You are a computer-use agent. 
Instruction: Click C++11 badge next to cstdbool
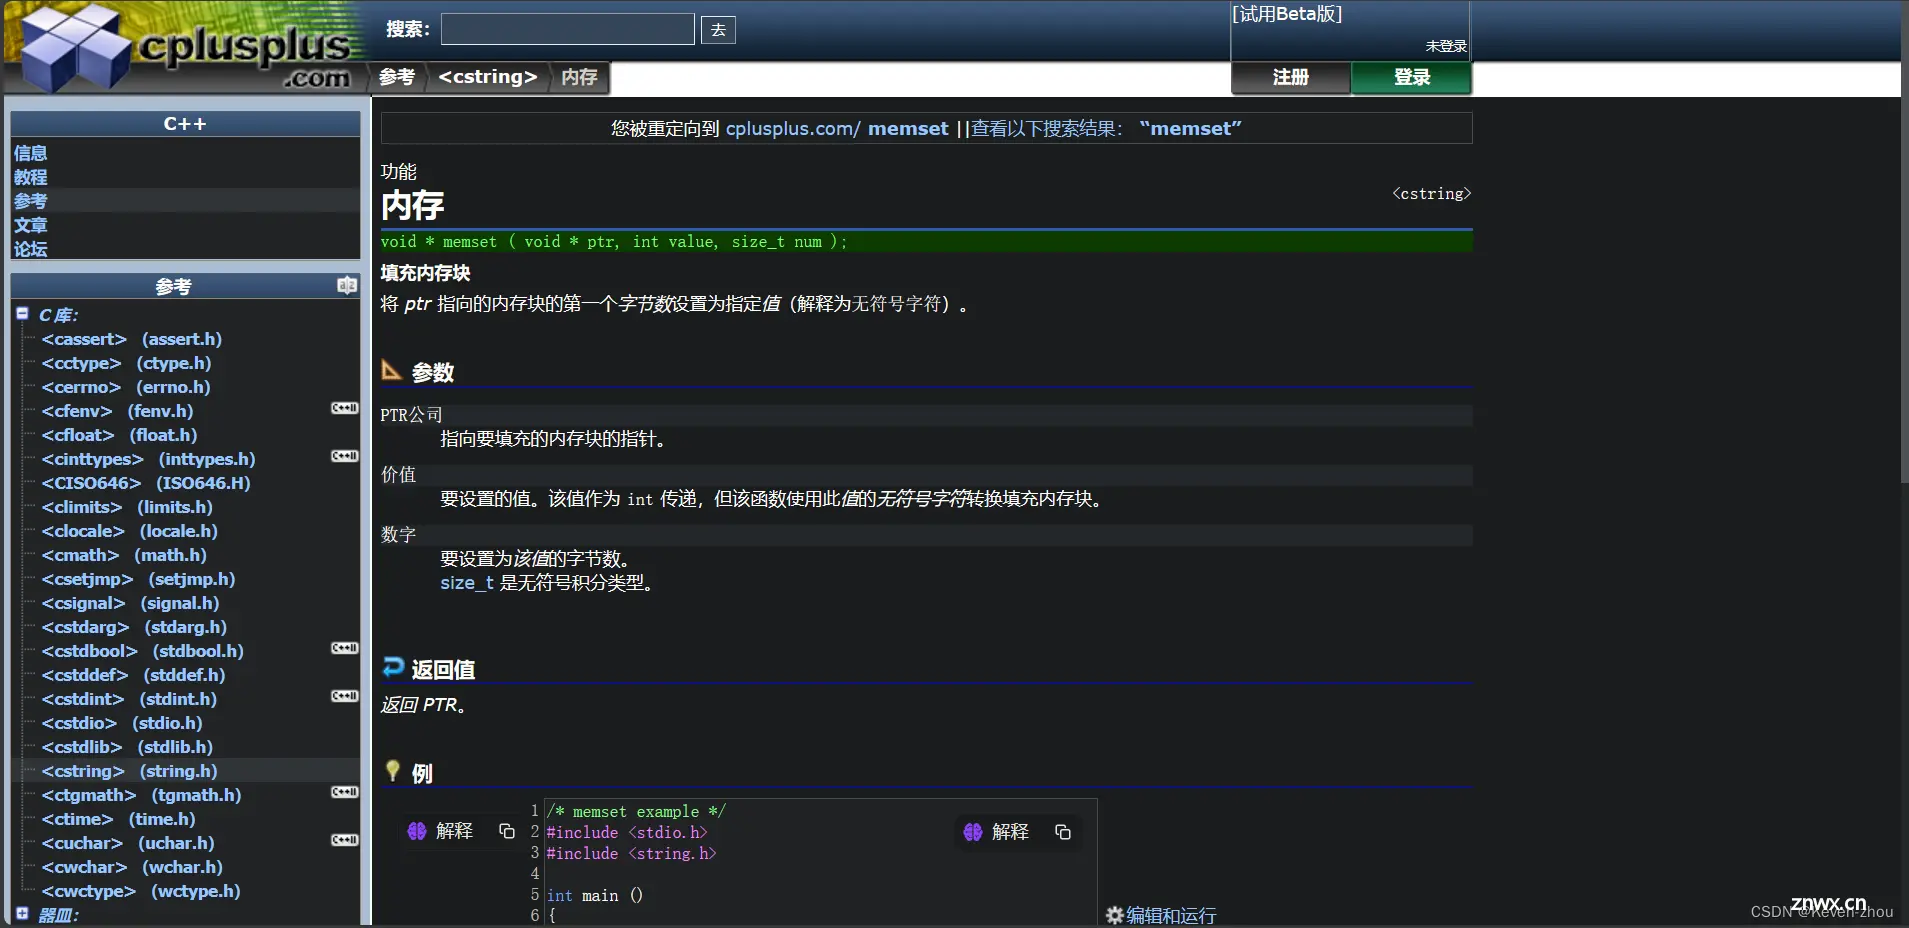(x=344, y=648)
